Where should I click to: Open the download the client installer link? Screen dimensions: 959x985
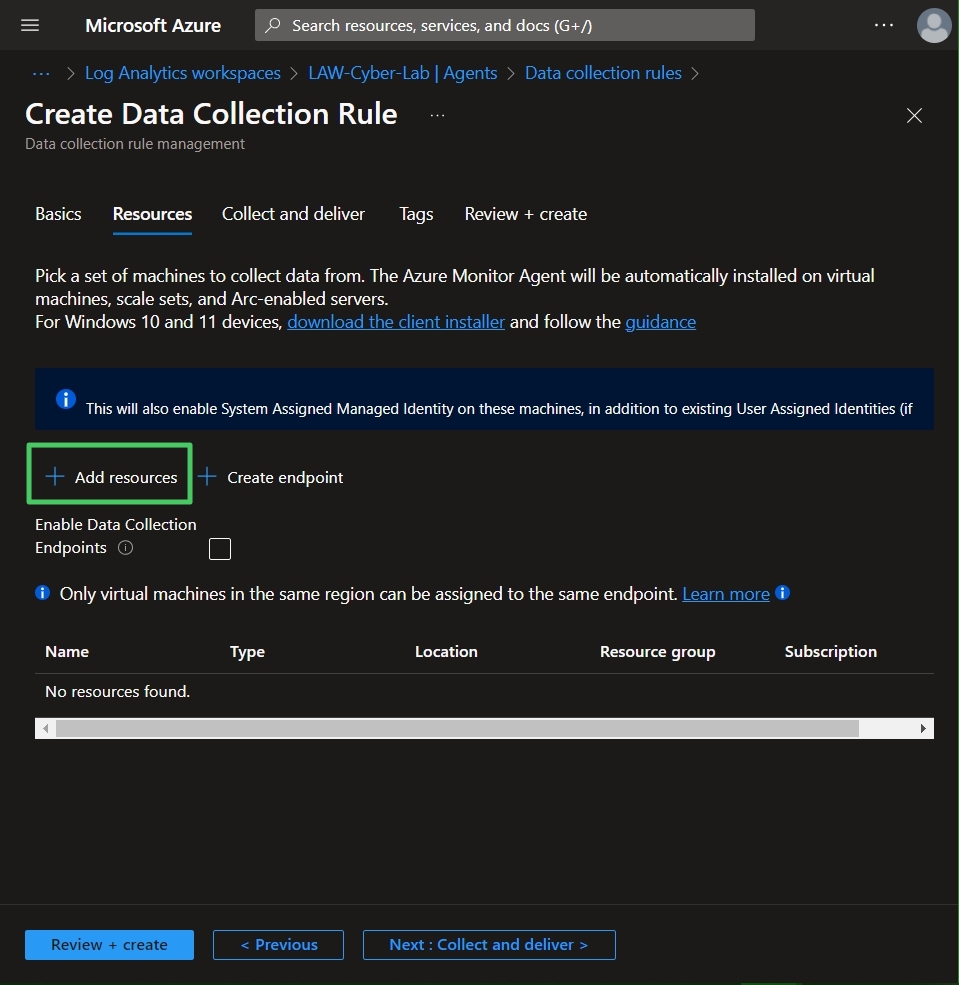pyautogui.click(x=396, y=322)
